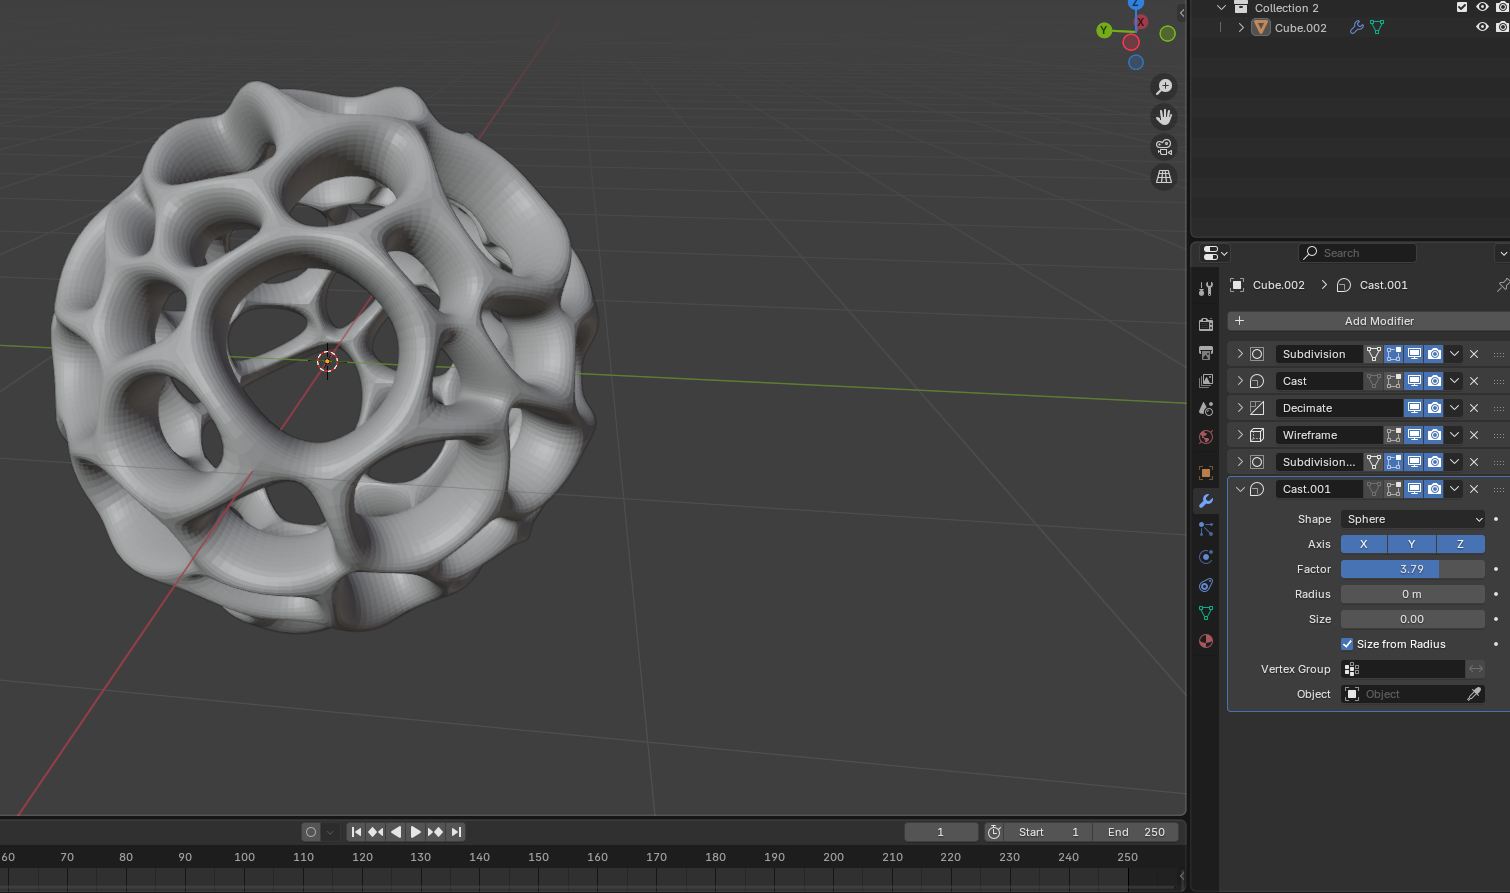The image size is (1510, 893).
Task: Hide Cube.002 using its eye icon
Action: 1482,28
